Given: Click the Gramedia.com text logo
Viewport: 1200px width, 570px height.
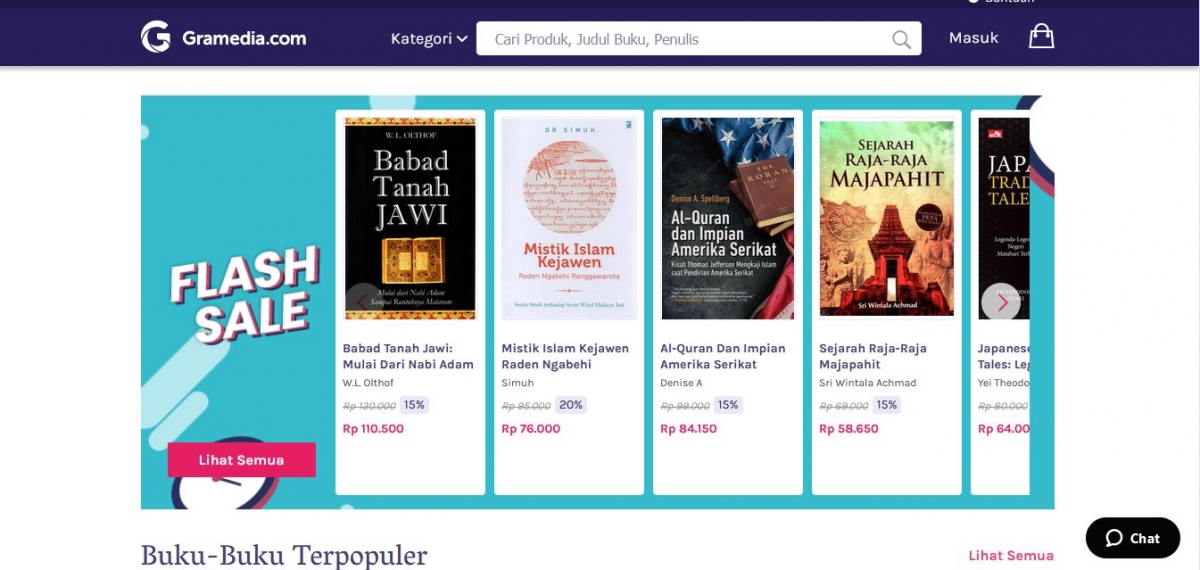Looking at the screenshot, I should point(244,39).
